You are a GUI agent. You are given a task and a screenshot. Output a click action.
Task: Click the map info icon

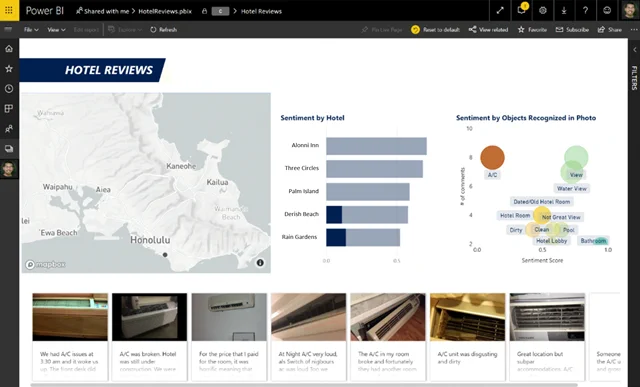click(x=260, y=263)
